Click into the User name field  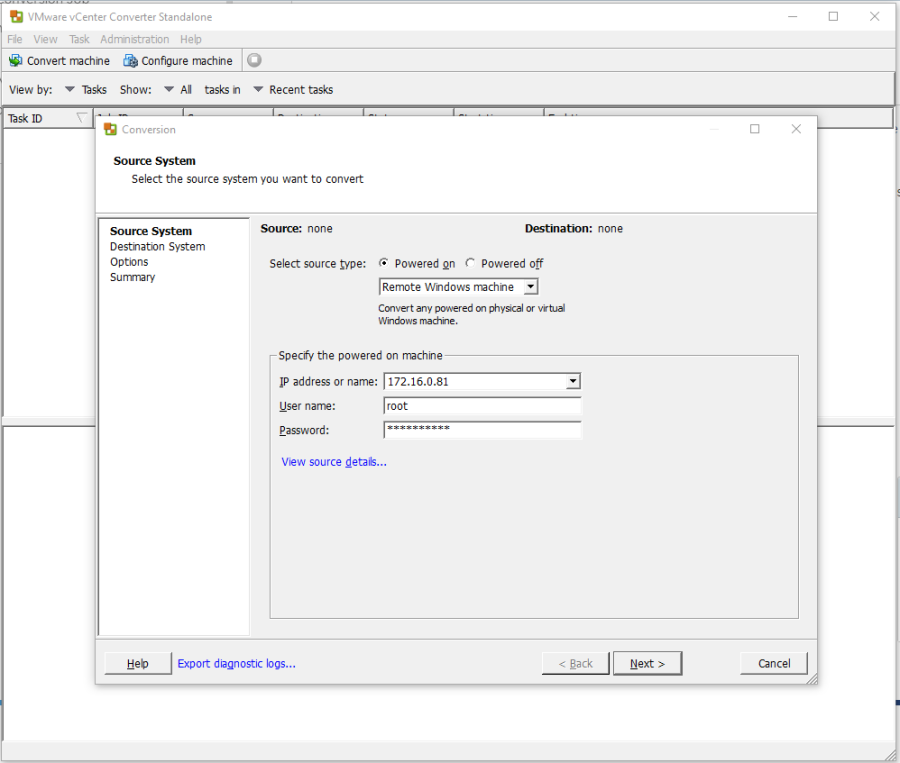pyautogui.click(x=482, y=406)
